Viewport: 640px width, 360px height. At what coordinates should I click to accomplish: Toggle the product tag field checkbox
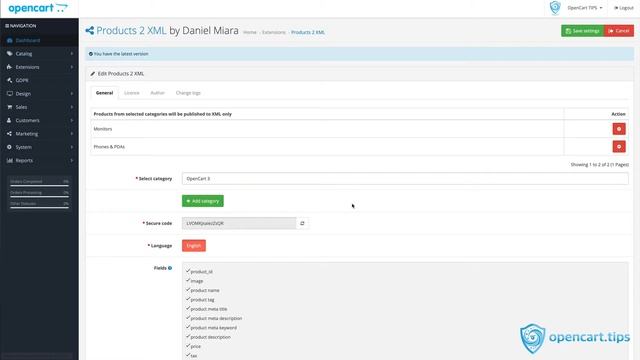tap(188, 299)
